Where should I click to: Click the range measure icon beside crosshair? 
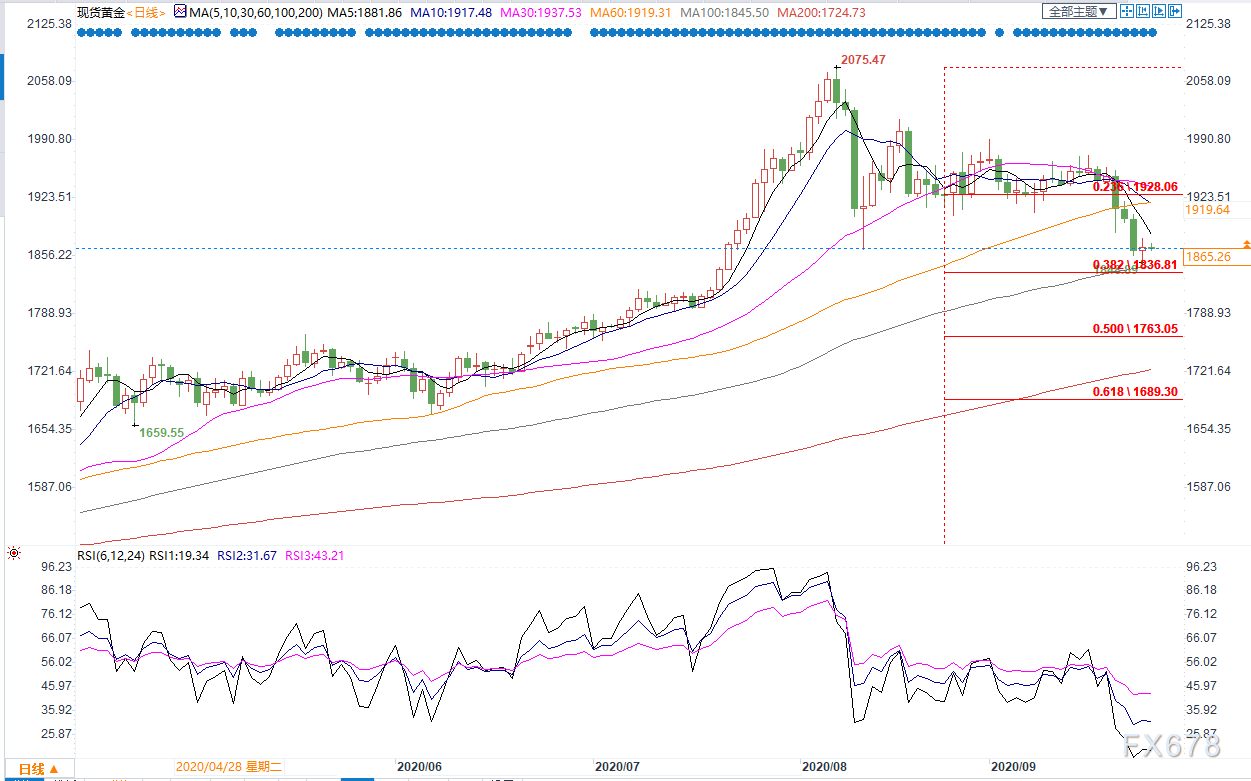pos(1142,11)
